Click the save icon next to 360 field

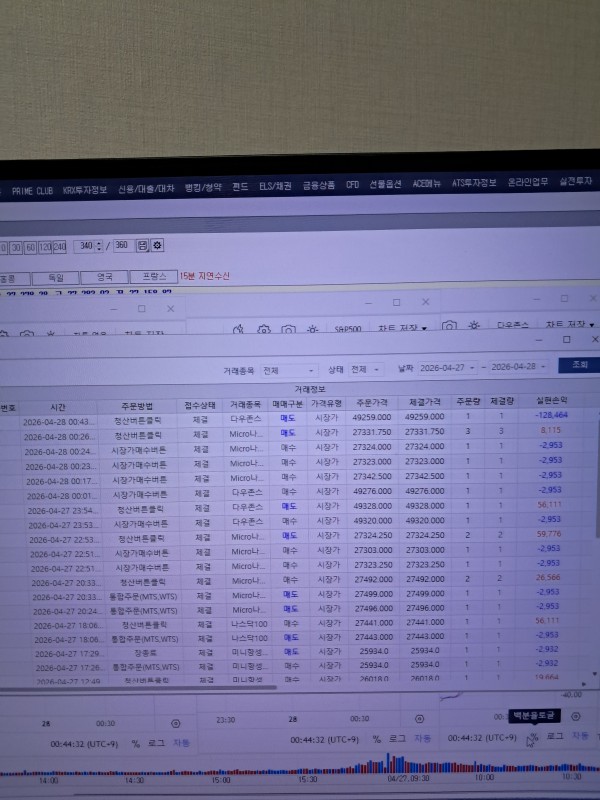142,245
